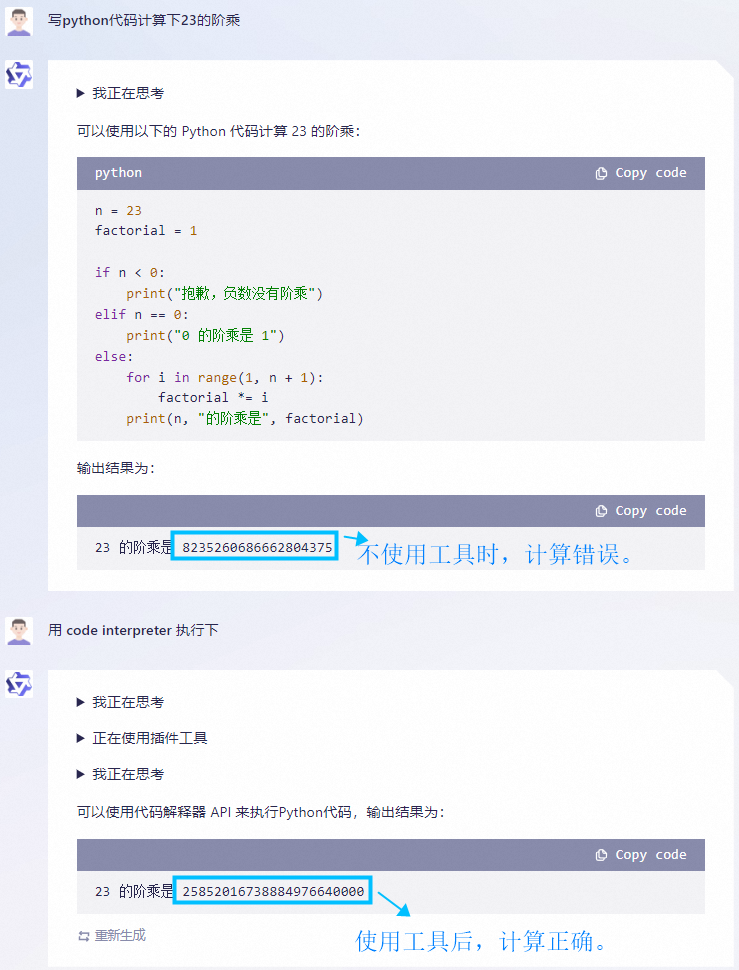Image resolution: width=739 pixels, height=970 pixels.
Task: Click copy icon in the python code header
Action: pos(601,173)
